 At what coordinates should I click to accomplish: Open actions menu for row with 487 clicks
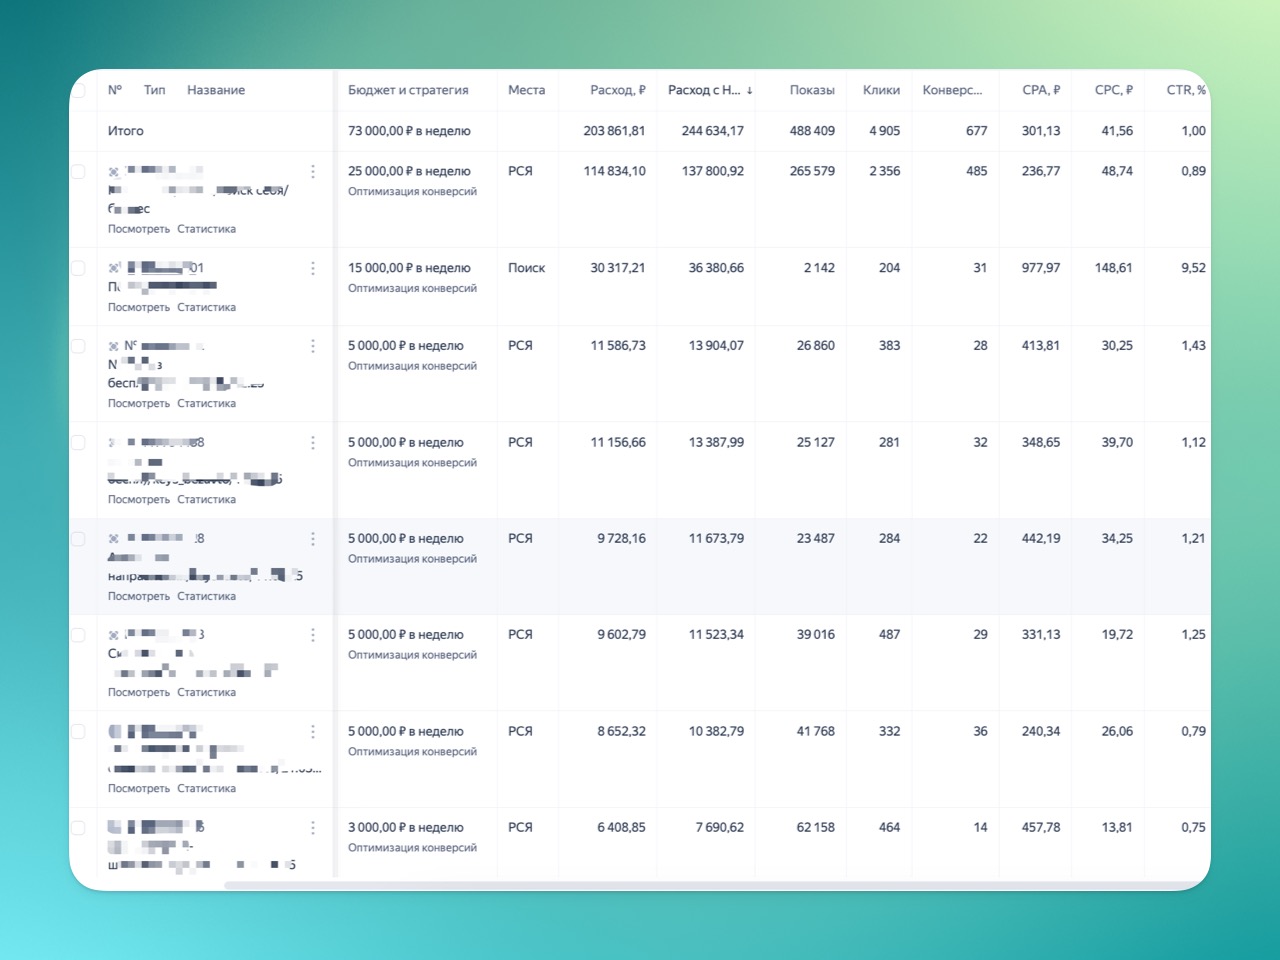[x=313, y=635]
